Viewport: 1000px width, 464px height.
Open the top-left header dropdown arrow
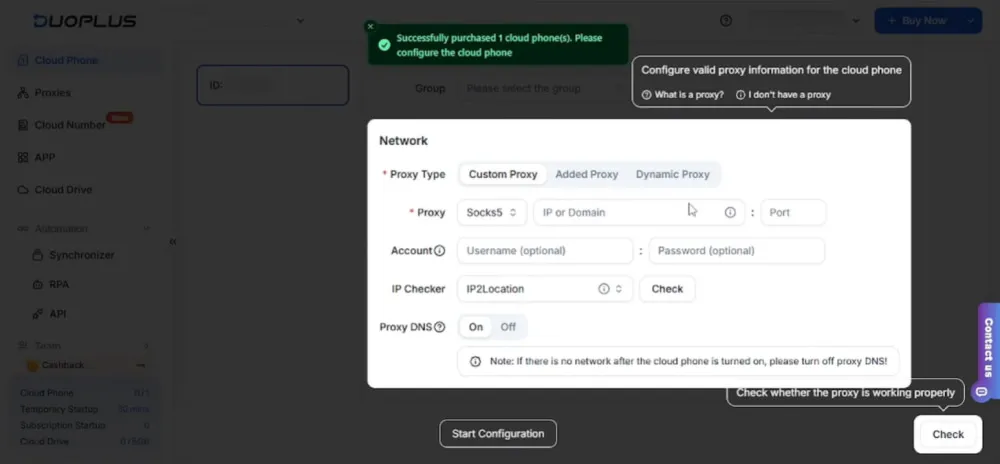click(x=300, y=21)
